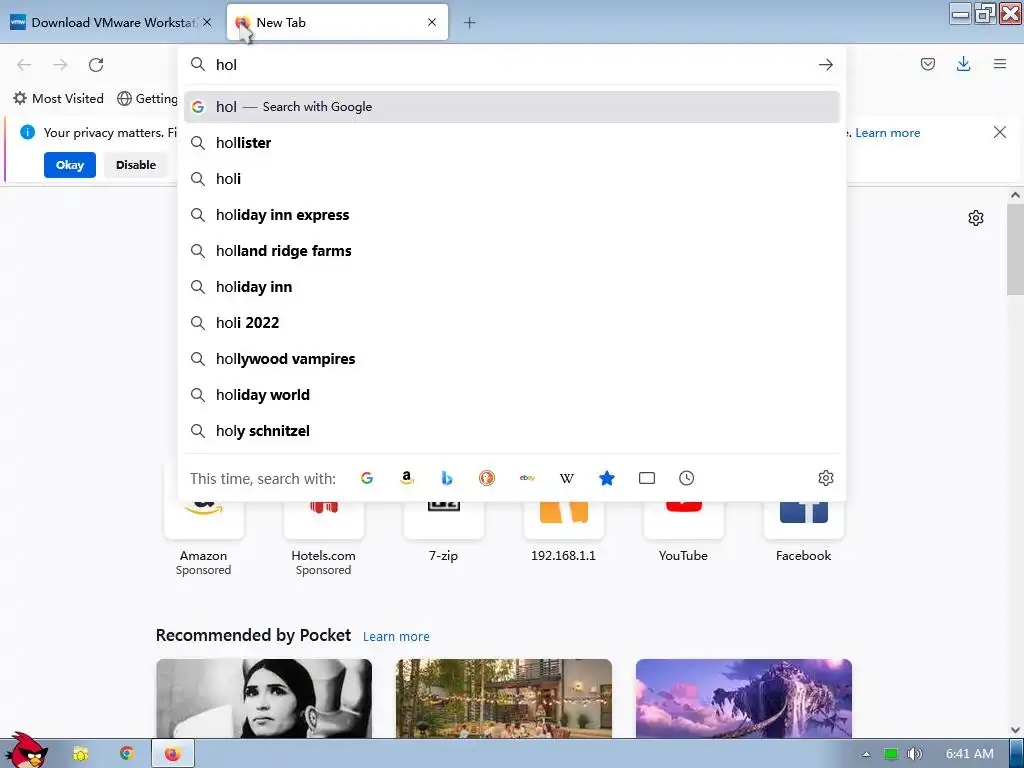Go back using the back arrow
This screenshot has width=1024, height=768.
pyautogui.click(x=24, y=65)
